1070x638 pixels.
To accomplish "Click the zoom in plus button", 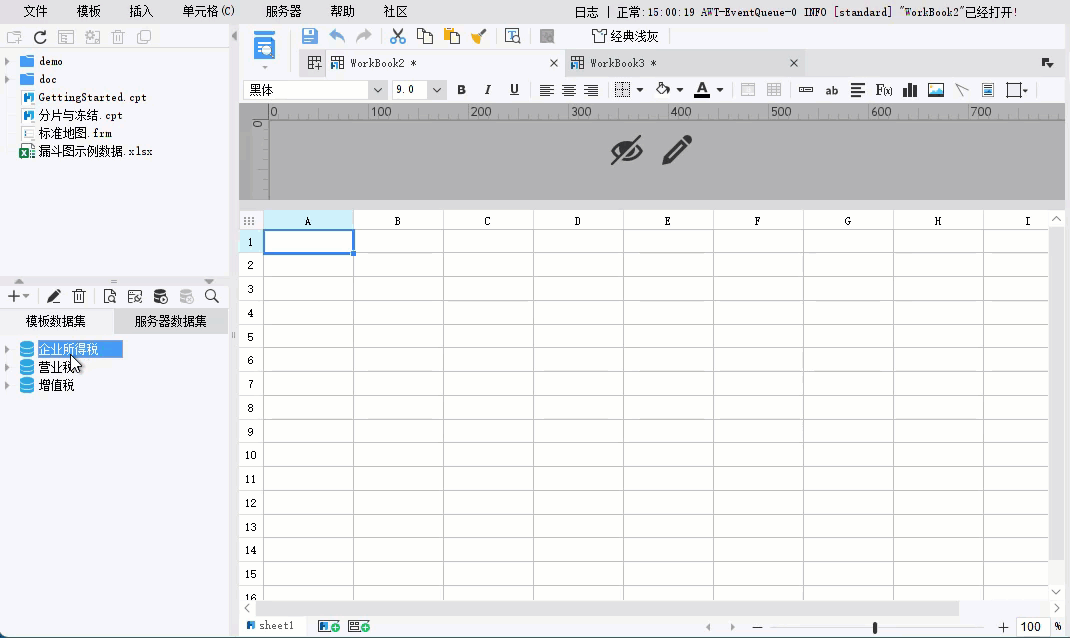I will (1002, 627).
